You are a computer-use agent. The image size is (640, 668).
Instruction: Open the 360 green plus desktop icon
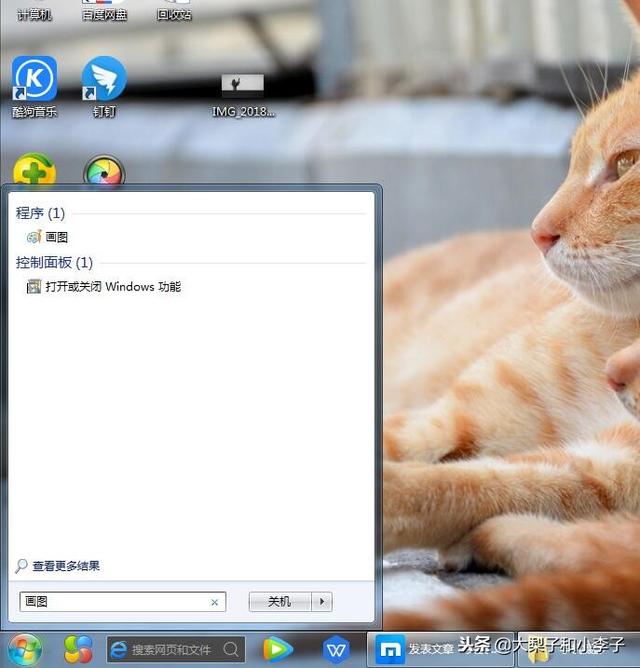34,172
